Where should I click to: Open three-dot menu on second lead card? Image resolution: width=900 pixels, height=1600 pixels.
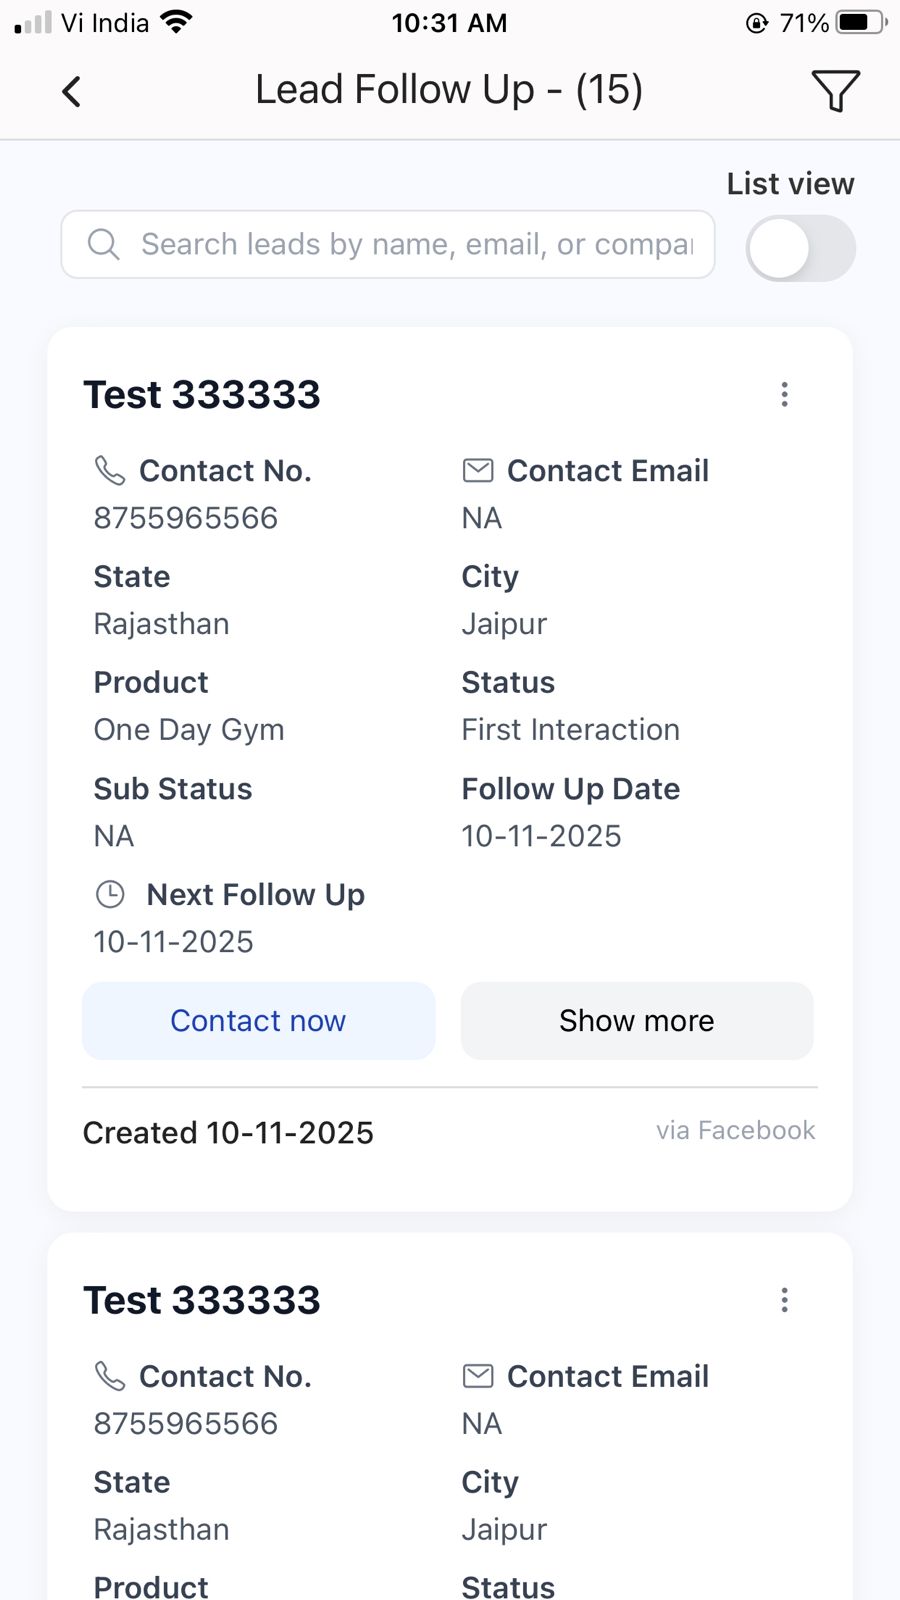(784, 1300)
